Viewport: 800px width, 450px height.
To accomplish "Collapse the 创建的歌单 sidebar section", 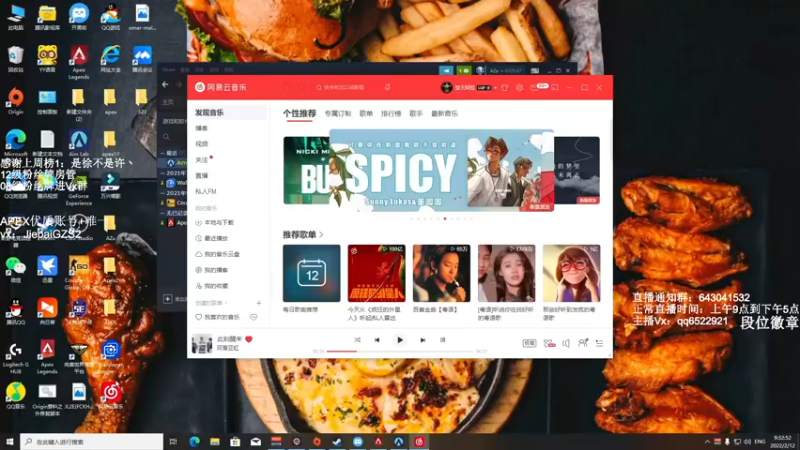I will 212,303.
